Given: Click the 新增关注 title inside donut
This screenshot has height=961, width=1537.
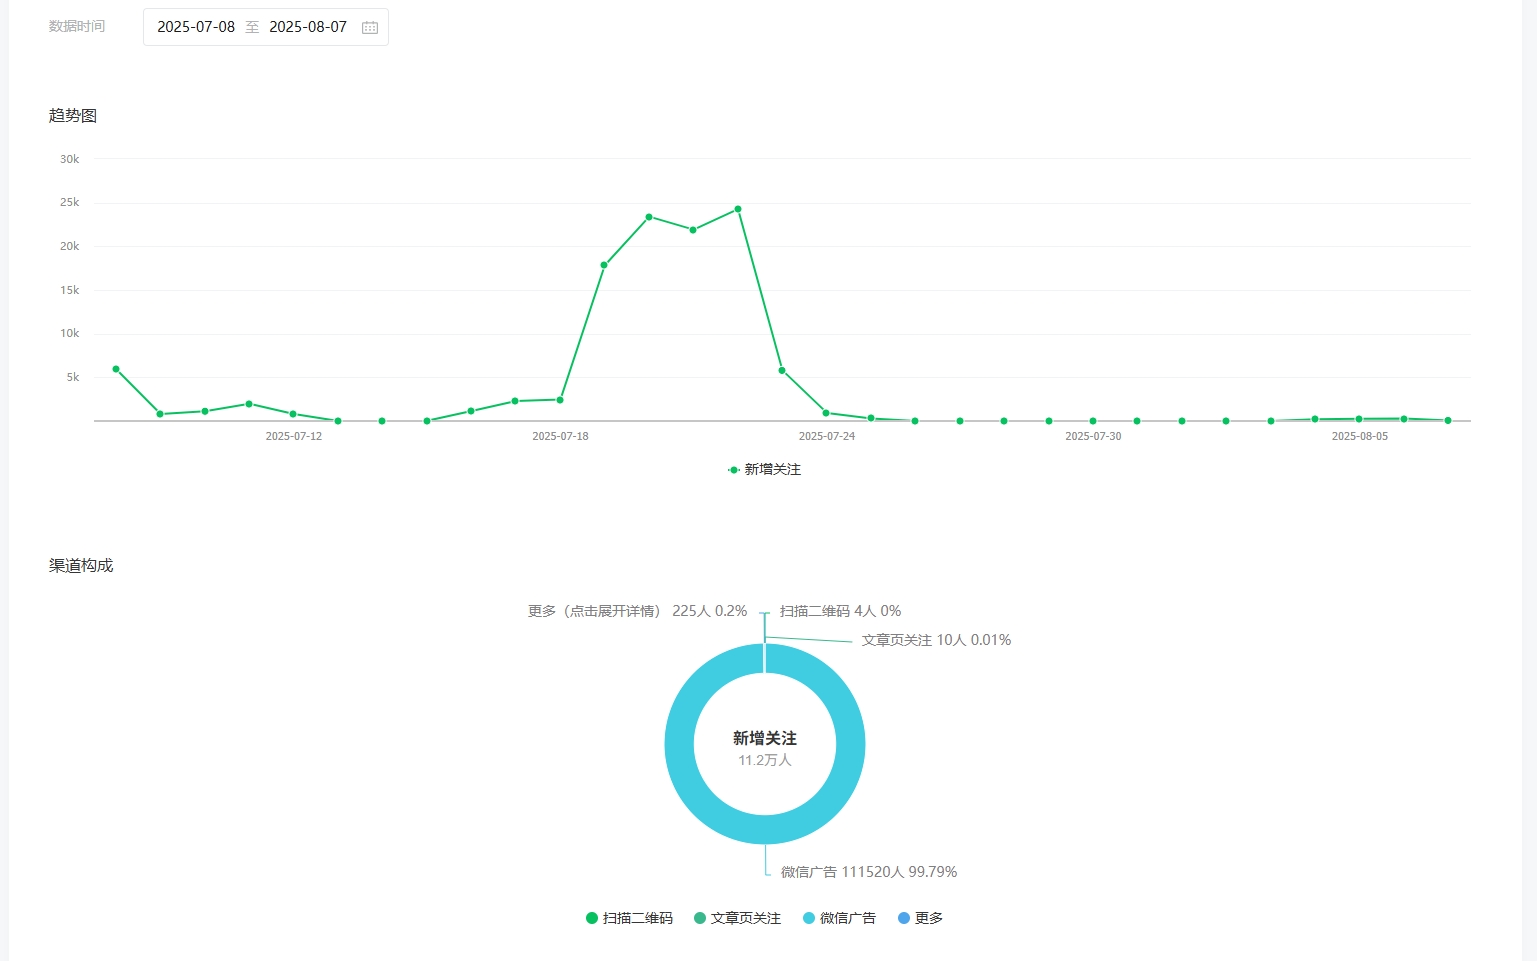Looking at the screenshot, I should [x=765, y=738].
